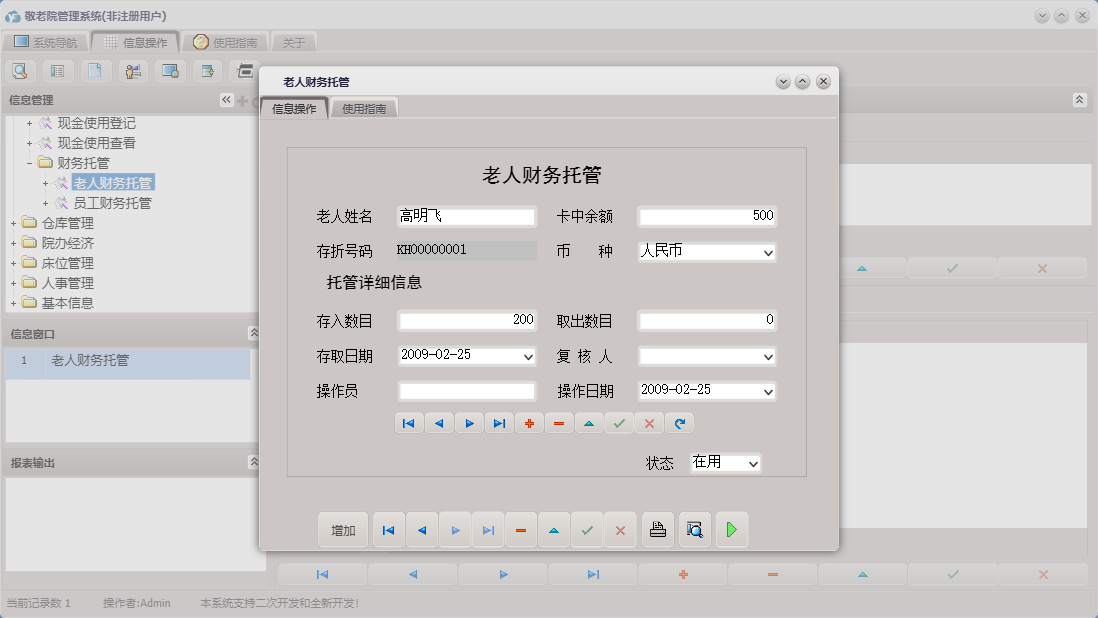Screen dimensions: 1098x618
Task: Expand the 仓库管理 folder in the sidebar
Action: tap(16, 222)
